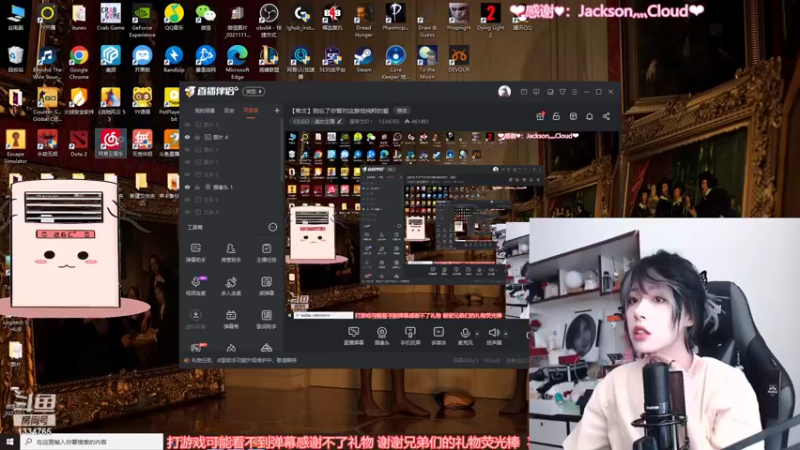Open the 歌词助手 lyrics assistant tool
Viewport: 800px width, 450px height.
click(266, 319)
